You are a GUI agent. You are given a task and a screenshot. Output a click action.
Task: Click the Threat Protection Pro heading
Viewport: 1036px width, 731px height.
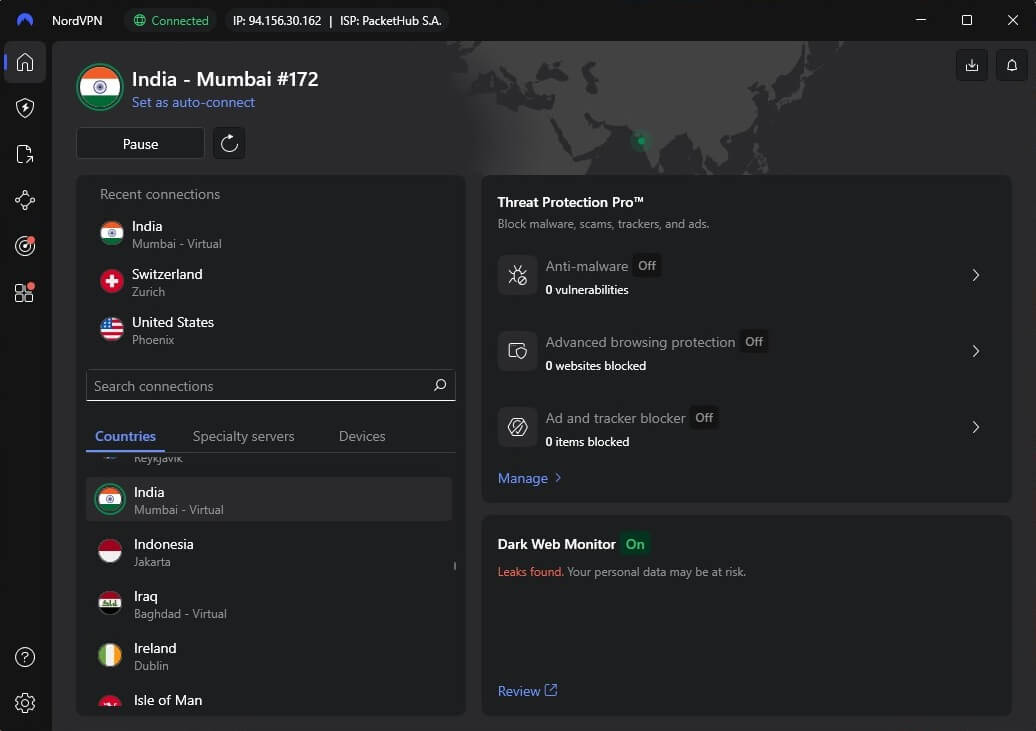(570, 202)
